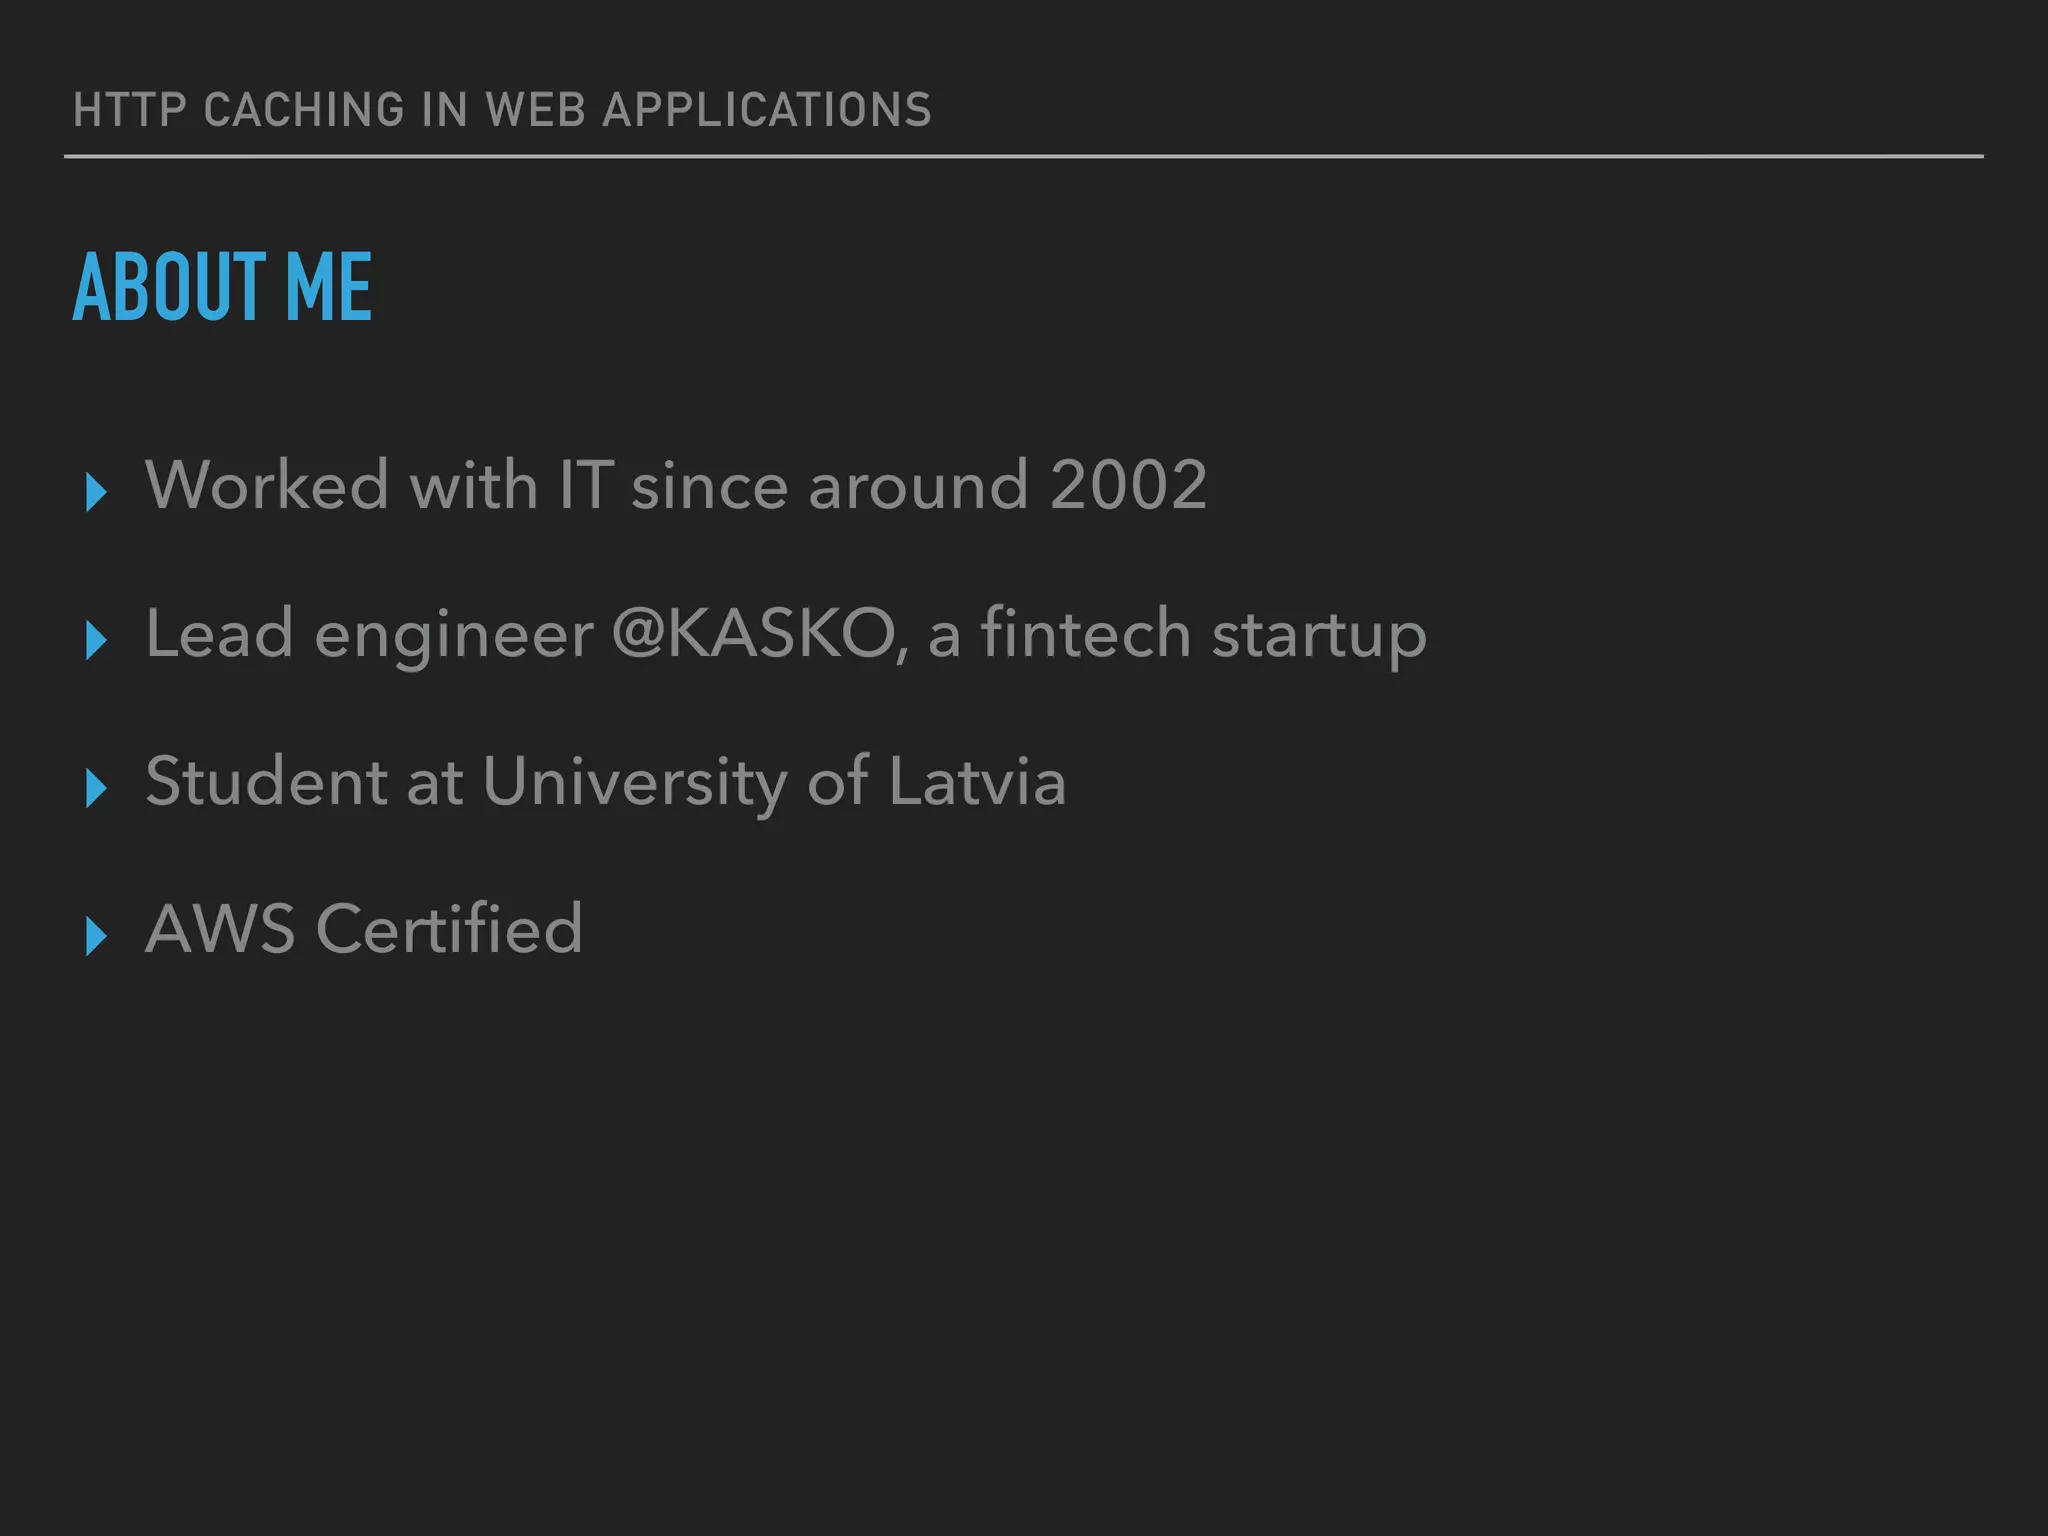Screen dimensions: 2048x1536
Task: Click the word "Certified"
Action: pyautogui.click(x=449, y=929)
